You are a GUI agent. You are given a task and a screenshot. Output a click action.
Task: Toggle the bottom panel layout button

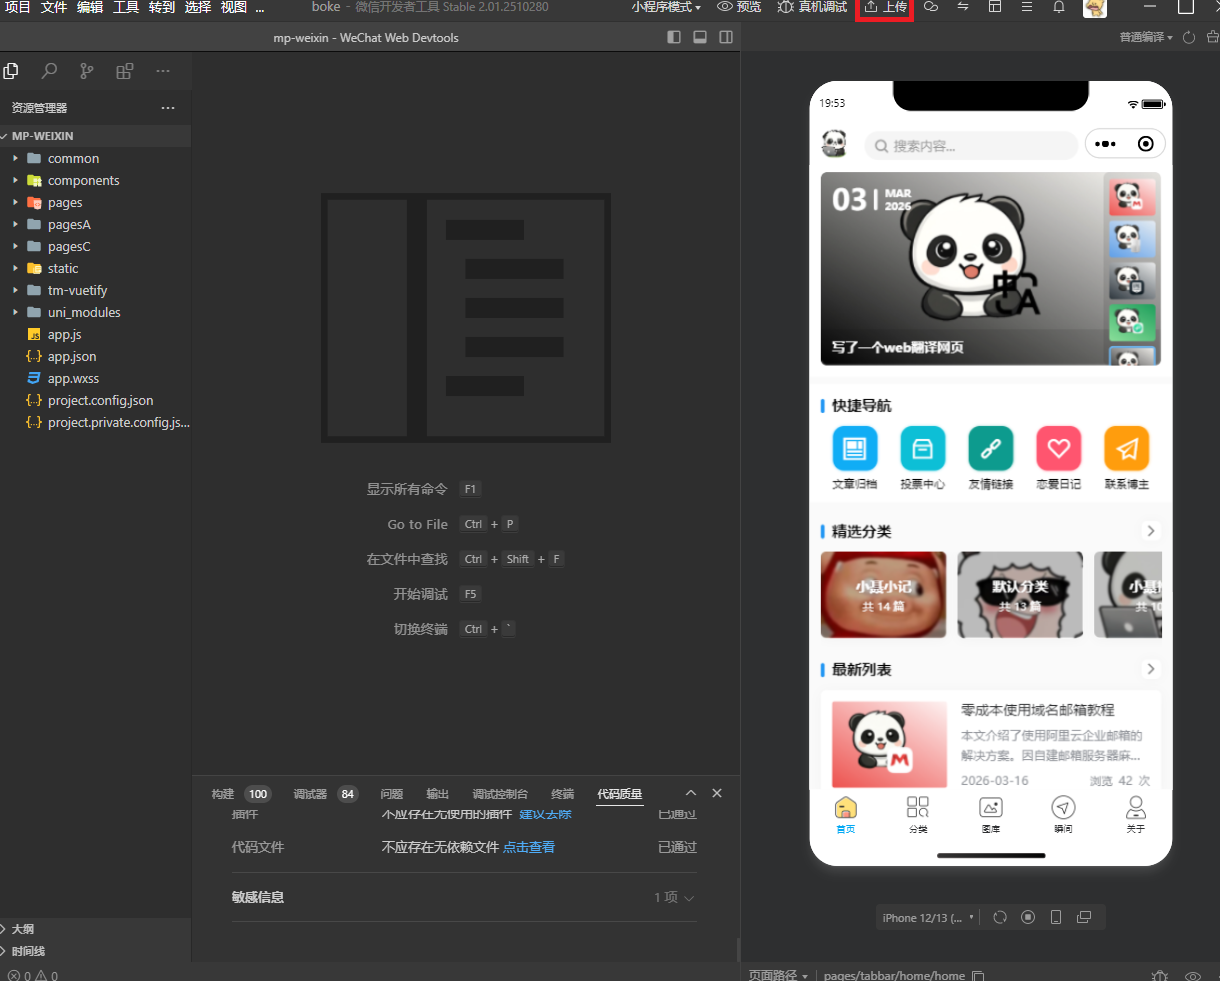click(700, 37)
